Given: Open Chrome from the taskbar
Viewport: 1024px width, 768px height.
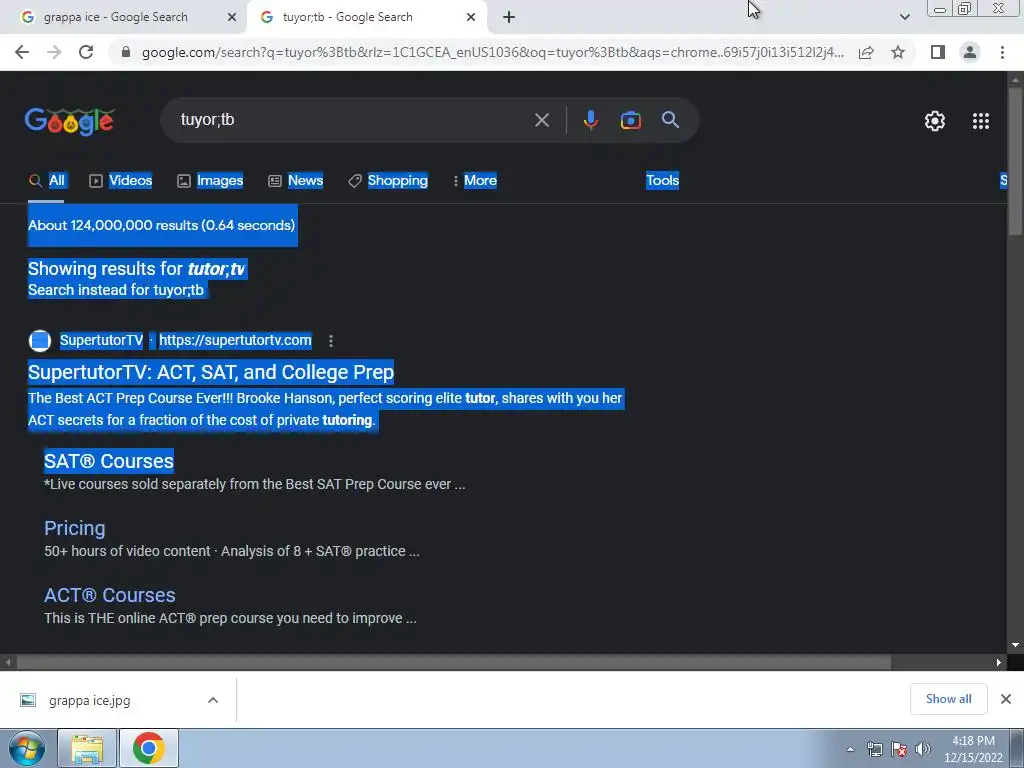Looking at the screenshot, I should point(148,748).
